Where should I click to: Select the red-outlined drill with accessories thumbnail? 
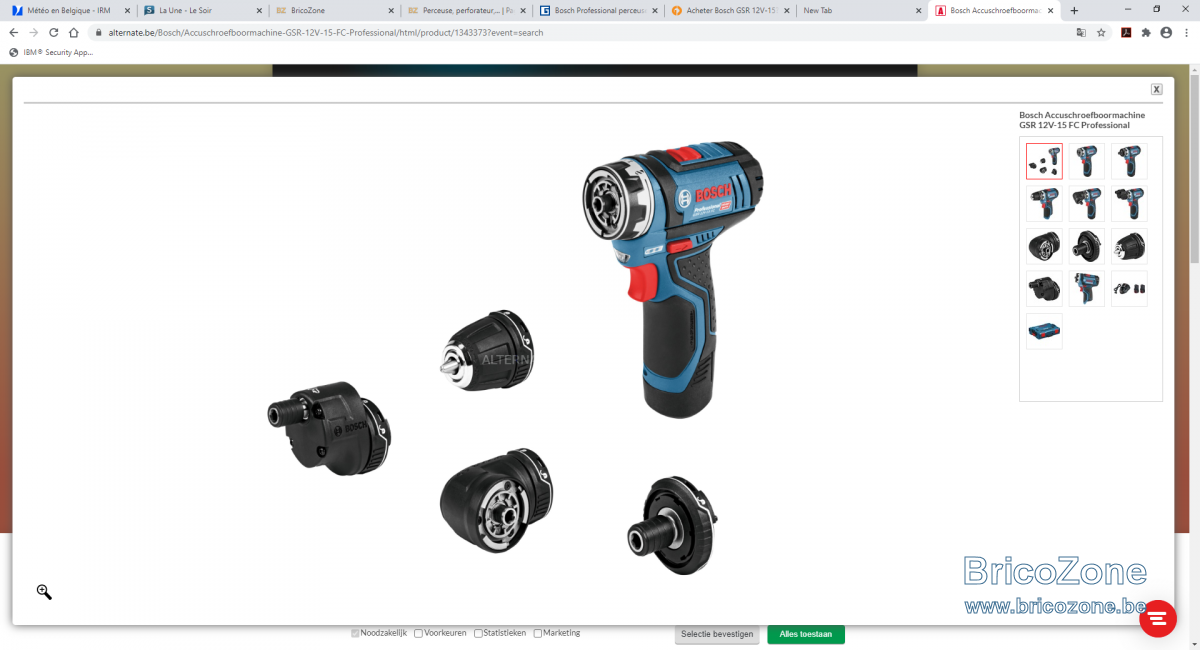(x=1044, y=161)
